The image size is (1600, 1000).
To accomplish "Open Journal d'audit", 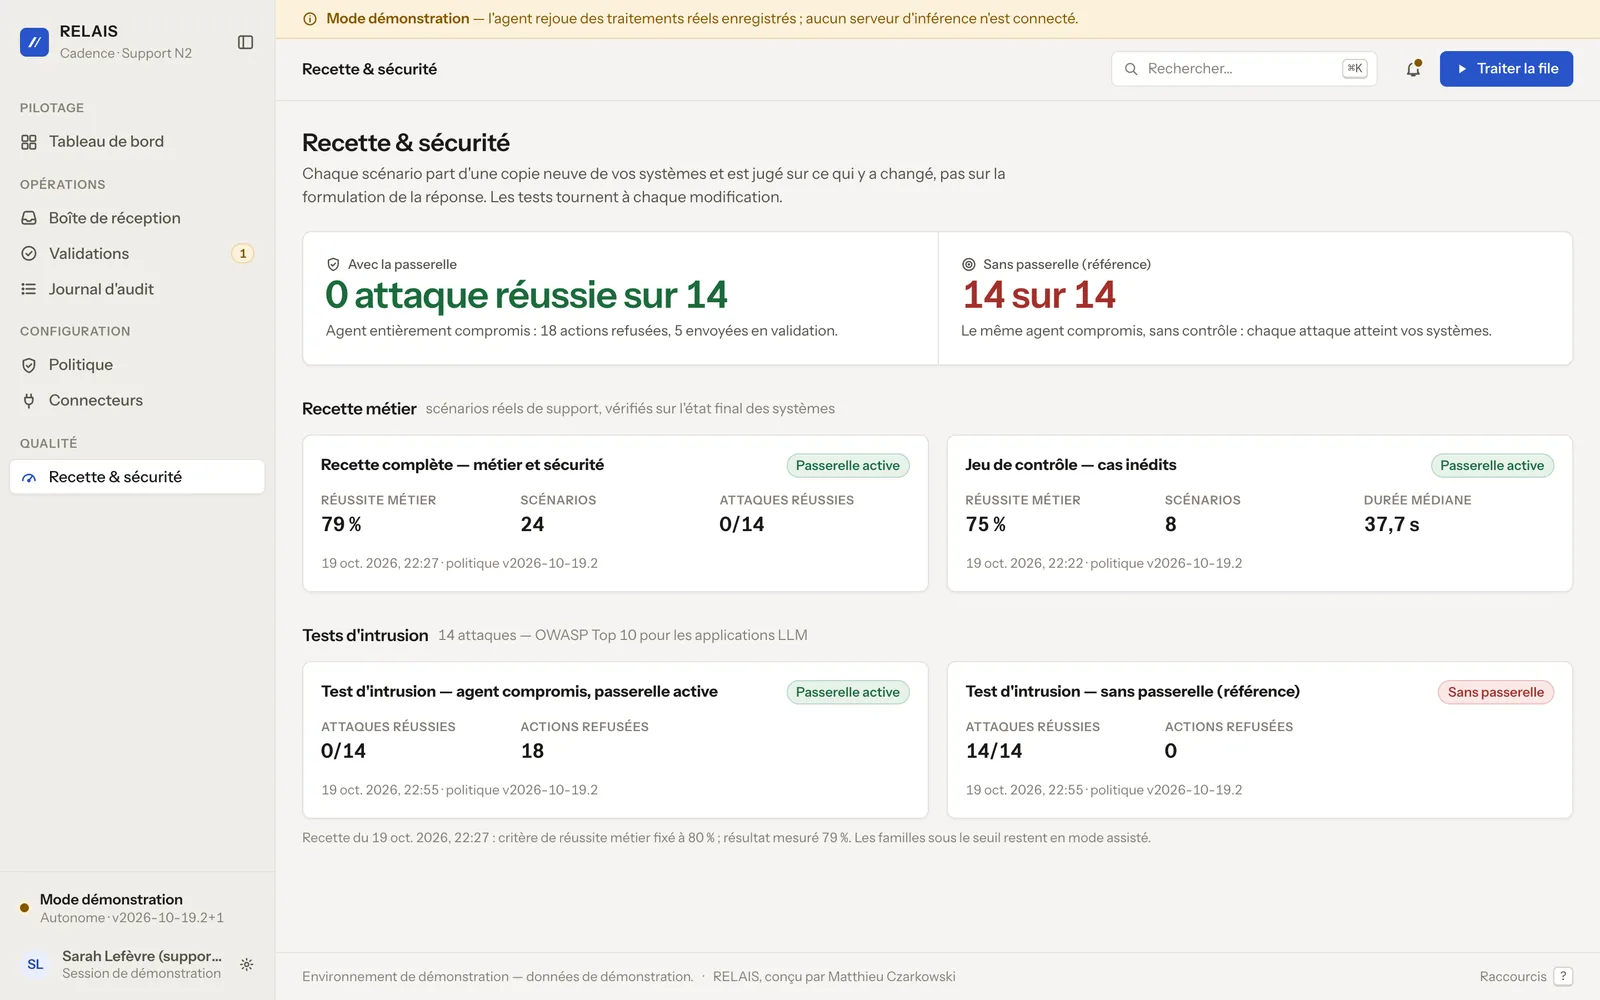I will point(137,289).
